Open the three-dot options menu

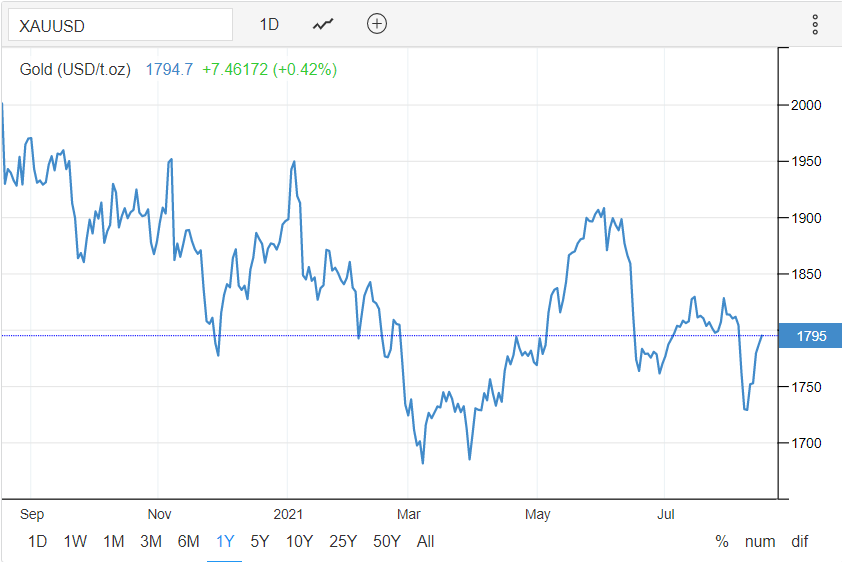click(x=815, y=24)
